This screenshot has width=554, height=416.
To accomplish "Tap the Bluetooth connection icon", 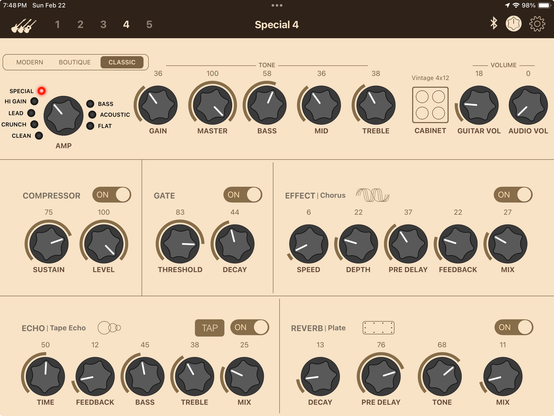I will click(x=494, y=24).
